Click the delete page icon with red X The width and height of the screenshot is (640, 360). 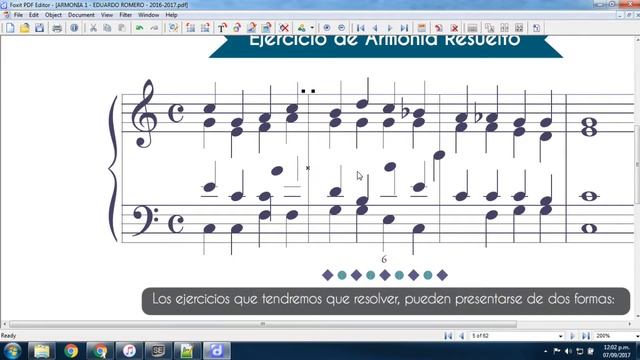(454, 28)
